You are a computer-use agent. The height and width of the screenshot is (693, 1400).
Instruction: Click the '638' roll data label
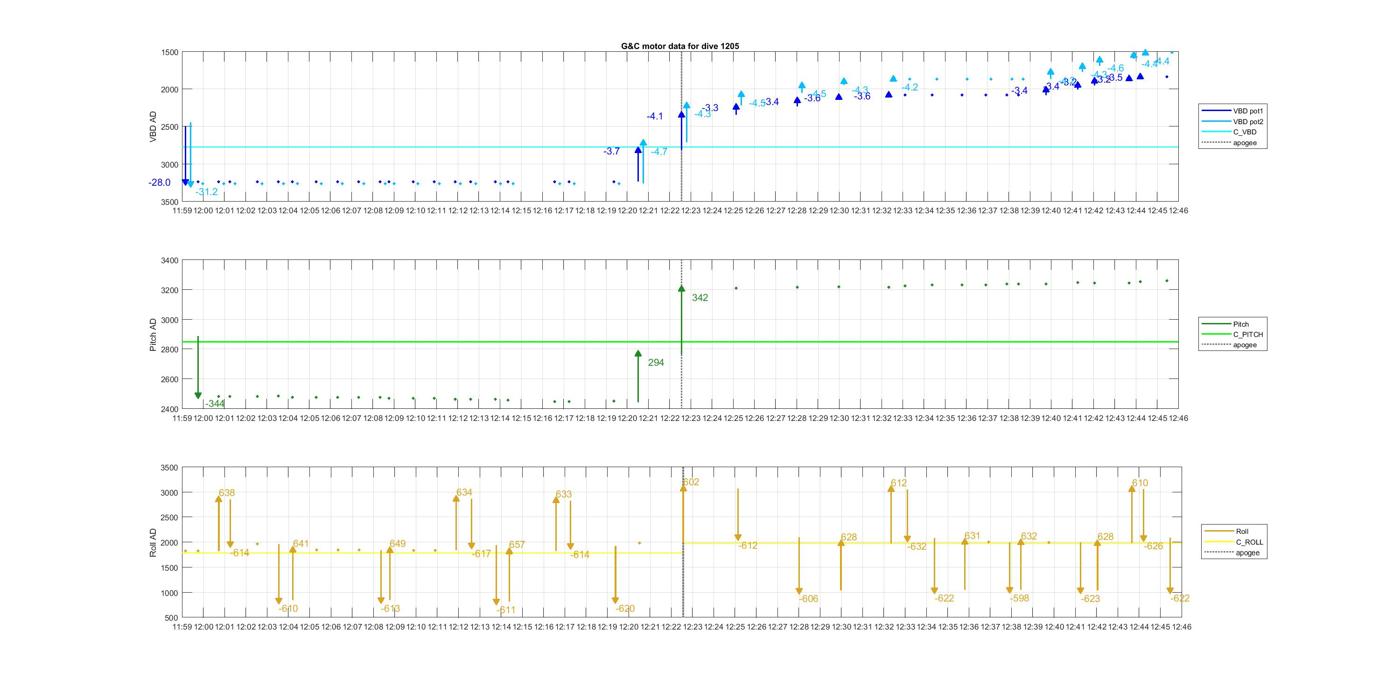pos(227,493)
